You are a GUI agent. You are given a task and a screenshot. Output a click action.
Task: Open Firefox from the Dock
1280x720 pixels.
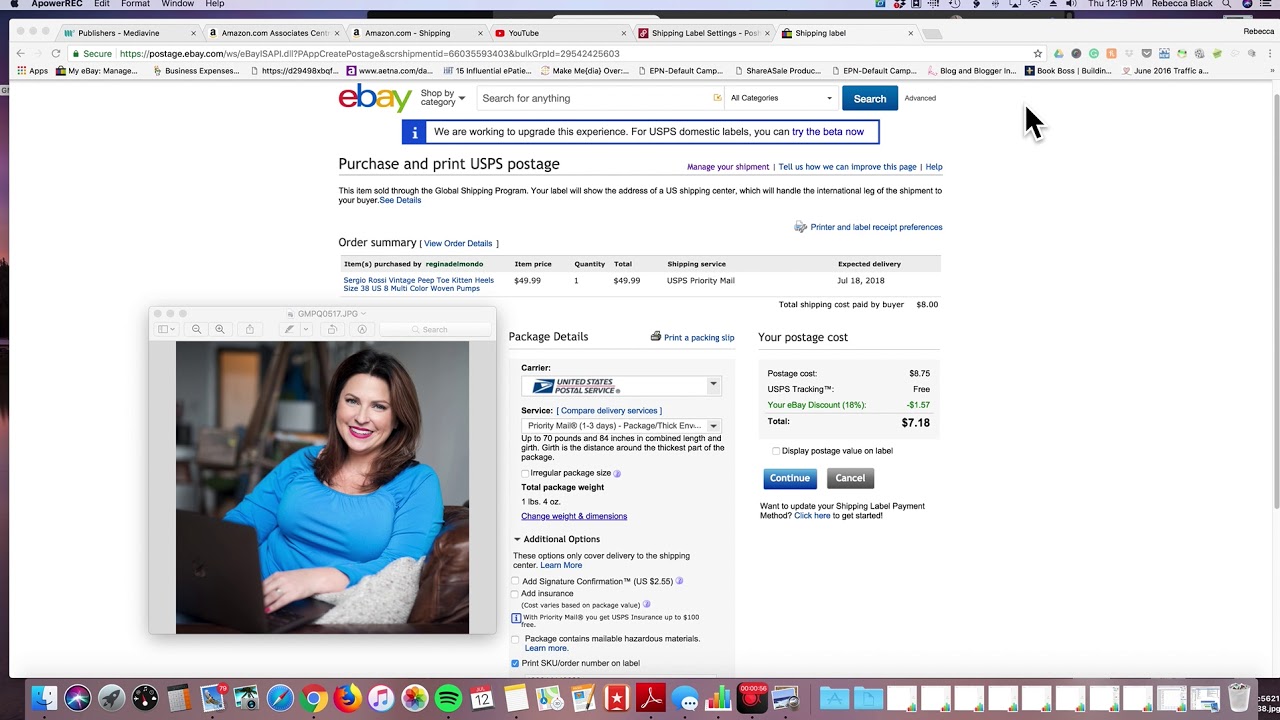pyautogui.click(x=348, y=698)
